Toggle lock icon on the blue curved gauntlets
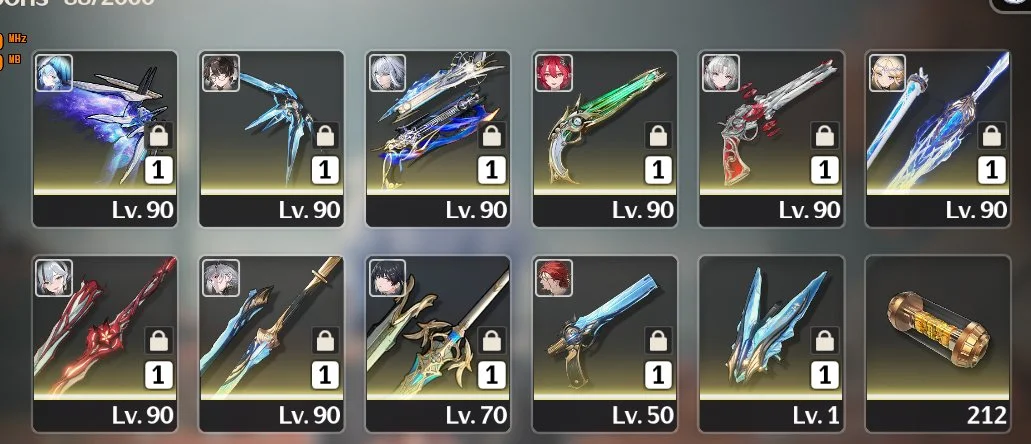Image resolution: width=1031 pixels, height=444 pixels. (325, 136)
